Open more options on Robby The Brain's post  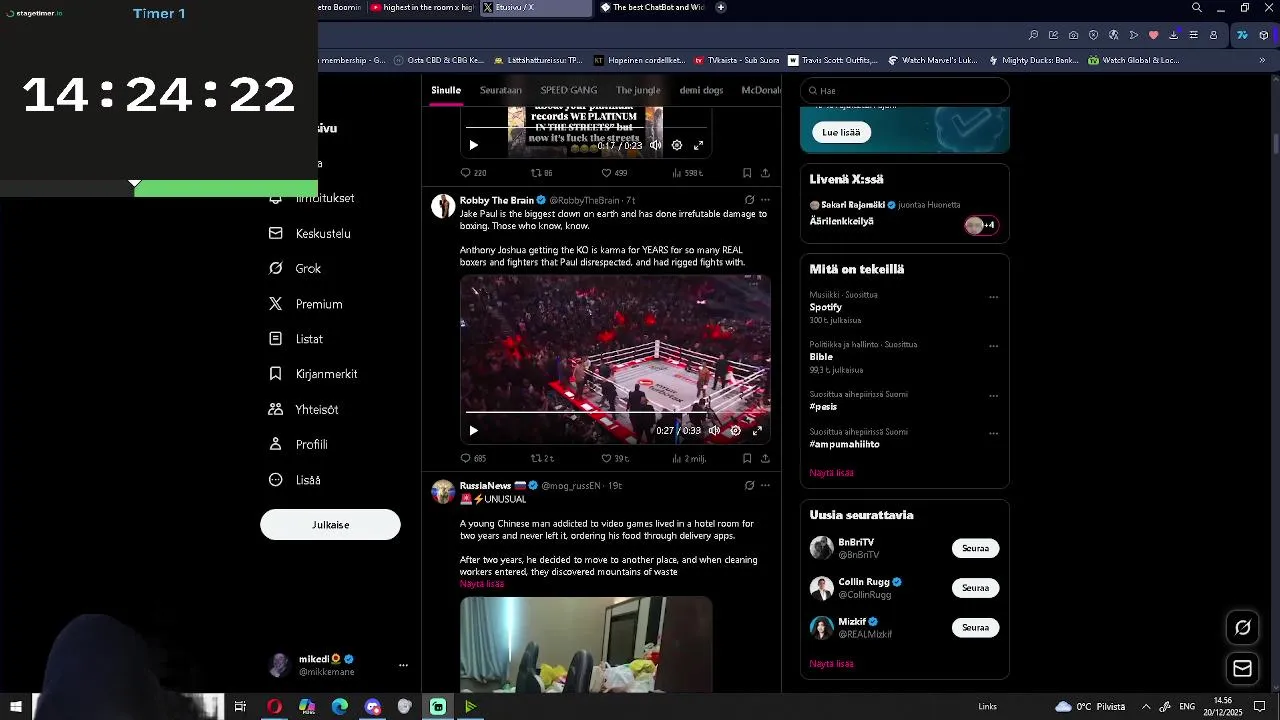[x=765, y=200]
